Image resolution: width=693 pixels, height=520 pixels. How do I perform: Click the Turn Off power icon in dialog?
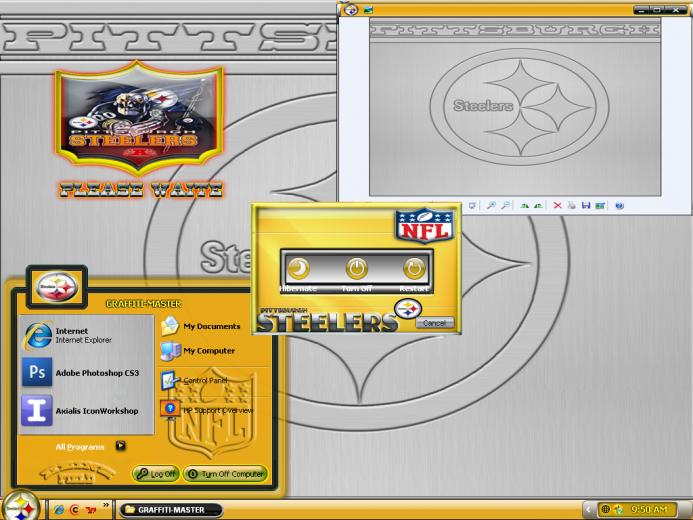357,268
